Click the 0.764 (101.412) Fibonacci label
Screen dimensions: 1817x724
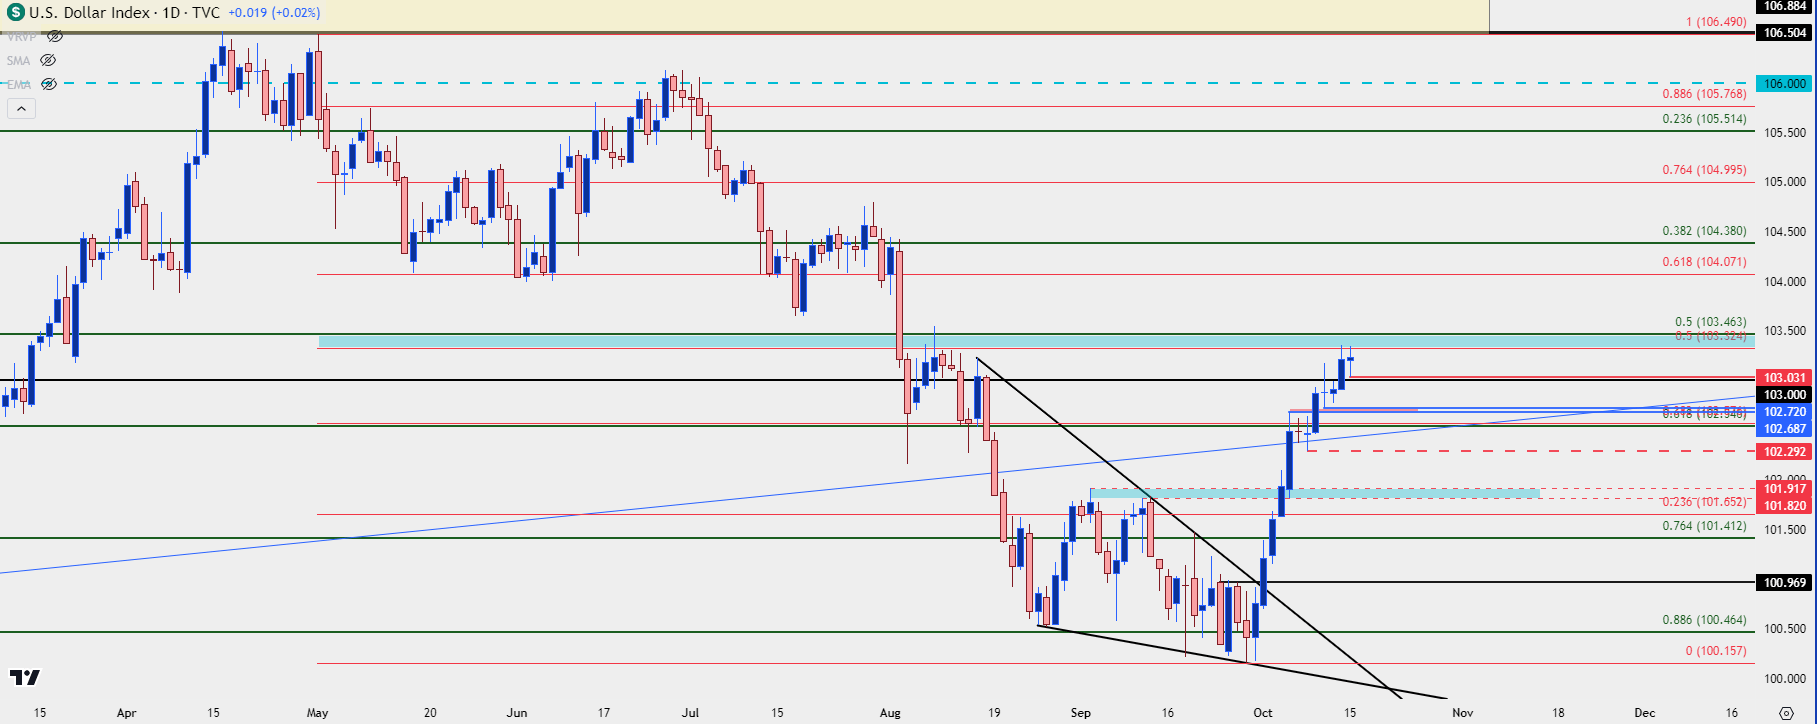coord(1704,525)
